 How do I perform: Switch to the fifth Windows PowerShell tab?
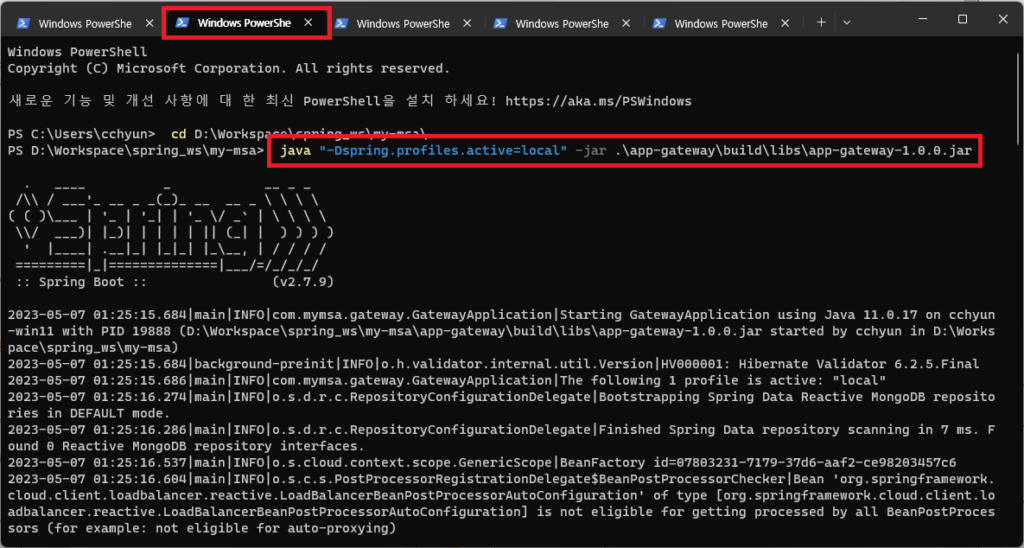(x=721, y=24)
